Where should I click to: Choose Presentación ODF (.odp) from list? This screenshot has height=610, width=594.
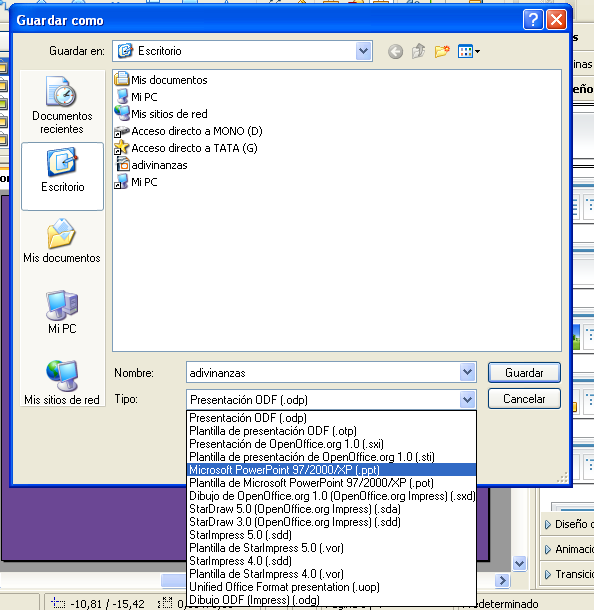coord(331,418)
